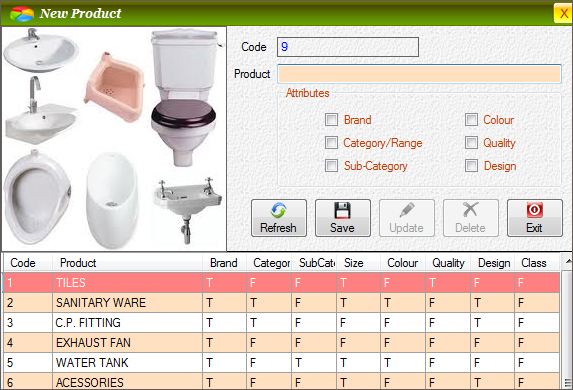The width and height of the screenshot is (573, 390).
Task: Close the New Product window with yellow X
Action: tap(563, 14)
